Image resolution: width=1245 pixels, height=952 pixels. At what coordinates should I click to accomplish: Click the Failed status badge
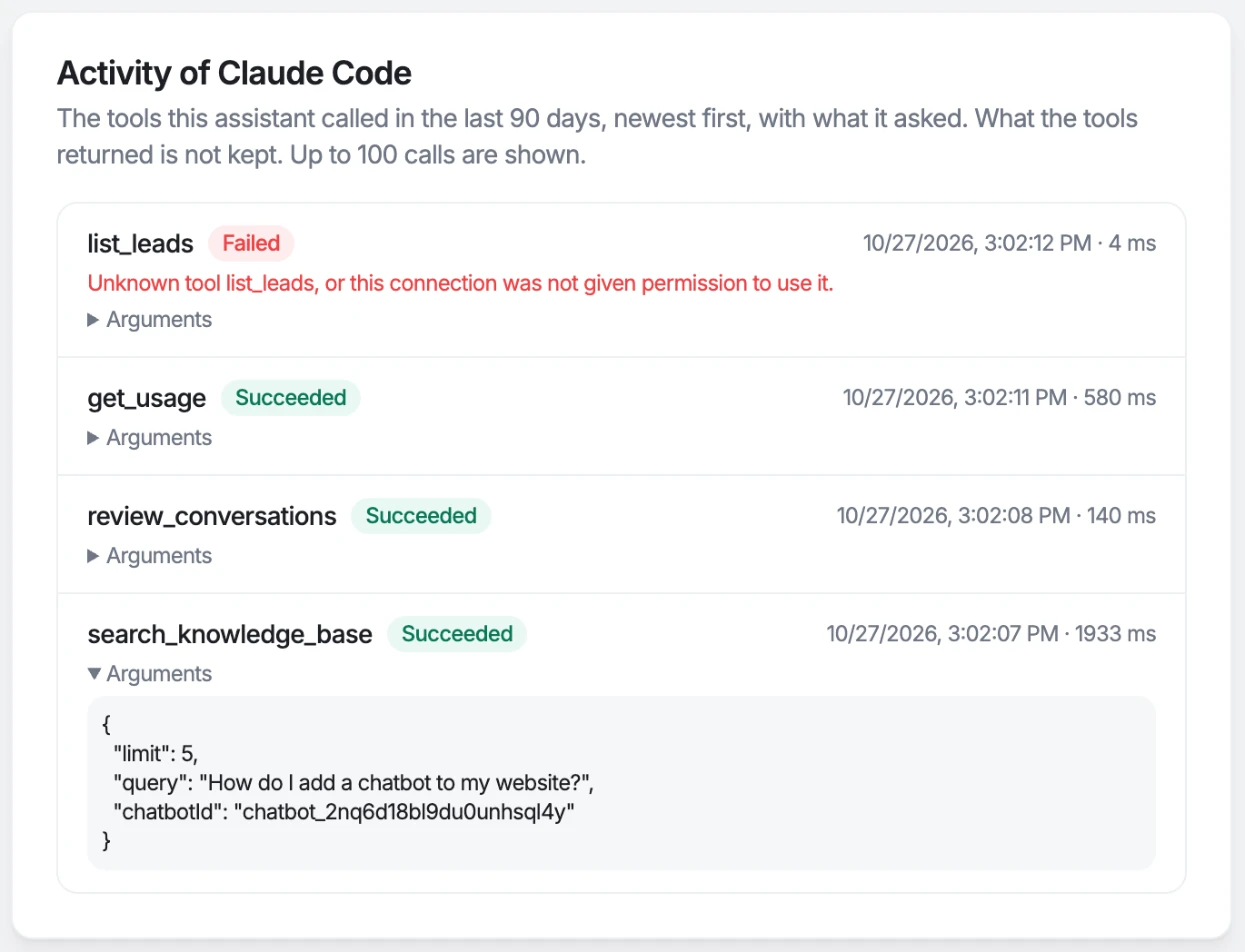pyautogui.click(x=251, y=243)
